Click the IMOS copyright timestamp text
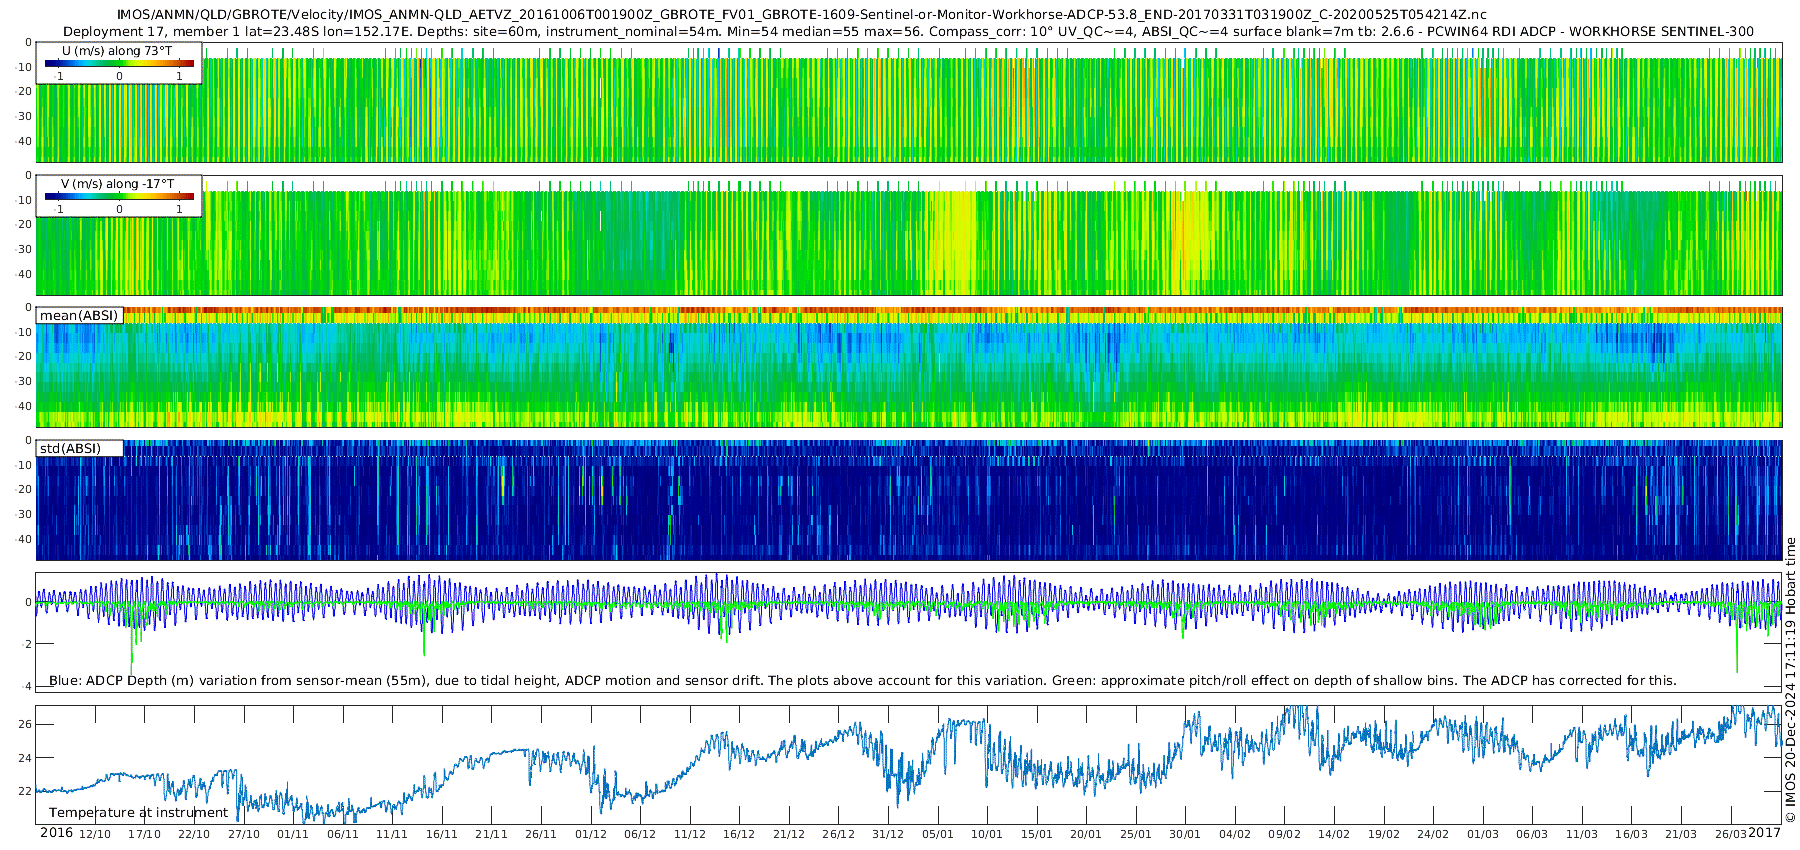Viewport: 1800px width, 850px height. coord(1790,680)
